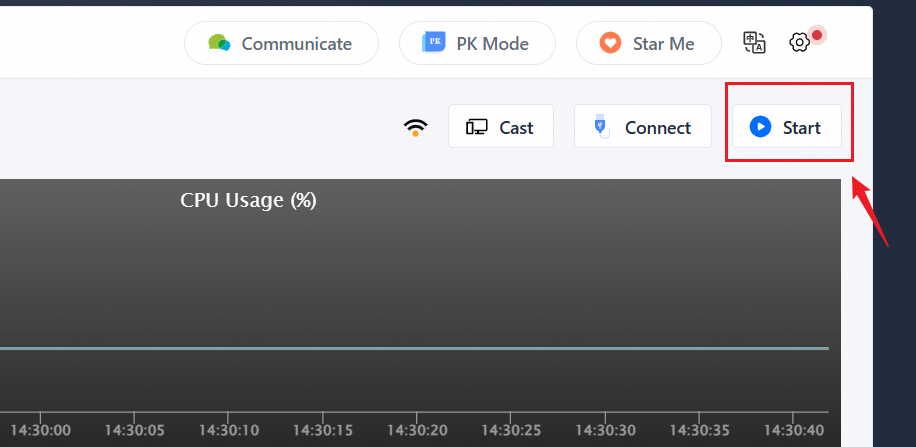916x447 pixels.
Task: Check the Wi-Fi connection status icon
Action: coord(416,127)
